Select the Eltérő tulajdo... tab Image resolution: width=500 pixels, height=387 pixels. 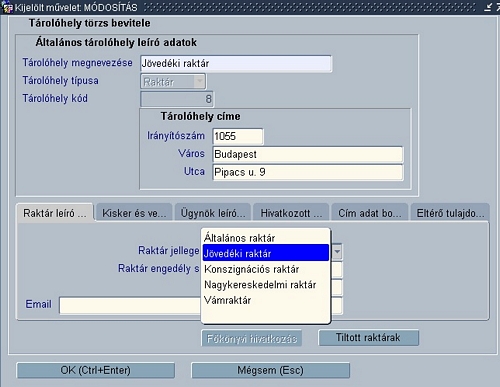pos(450,213)
